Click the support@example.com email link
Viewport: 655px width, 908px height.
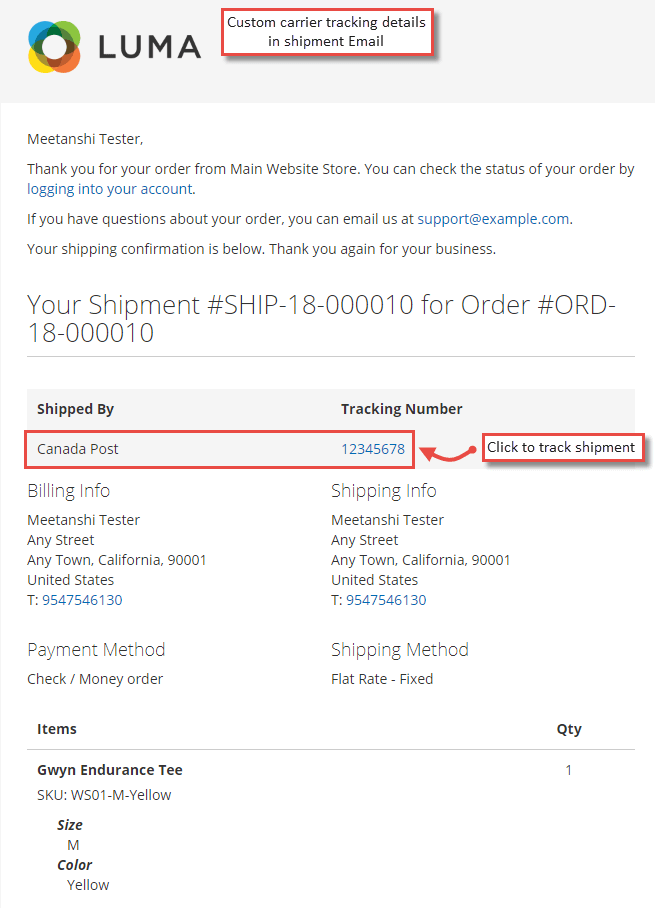click(493, 219)
